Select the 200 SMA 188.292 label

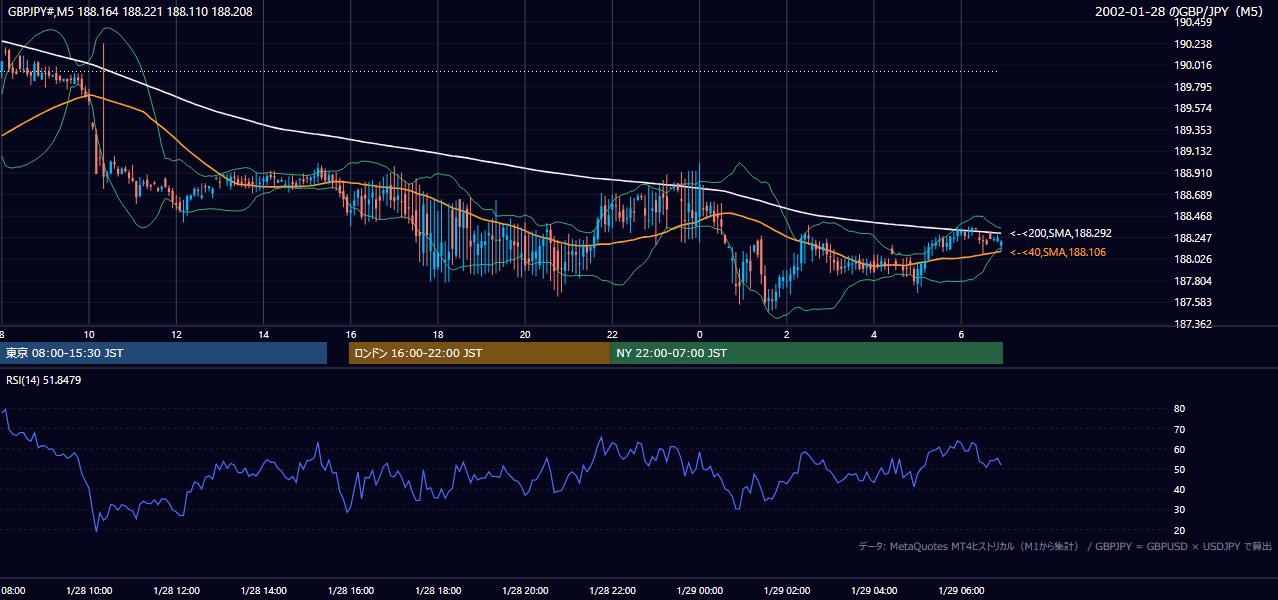coord(1061,233)
